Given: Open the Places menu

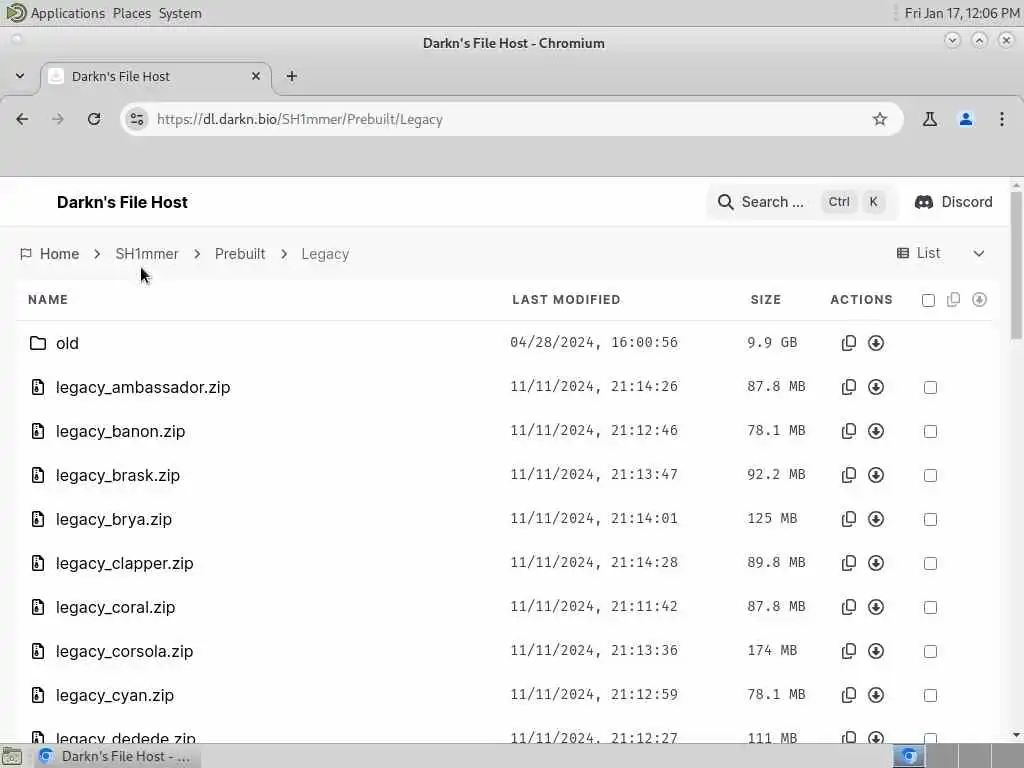Looking at the screenshot, I should pyautogui.click(x=131, y=13).
